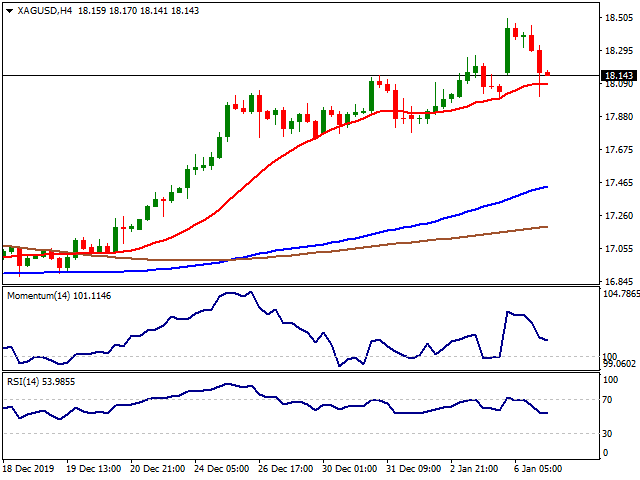Open the chart dropdown triangle beside XAGUSD
Screen dimensions: 640x480
click(9, 11)
